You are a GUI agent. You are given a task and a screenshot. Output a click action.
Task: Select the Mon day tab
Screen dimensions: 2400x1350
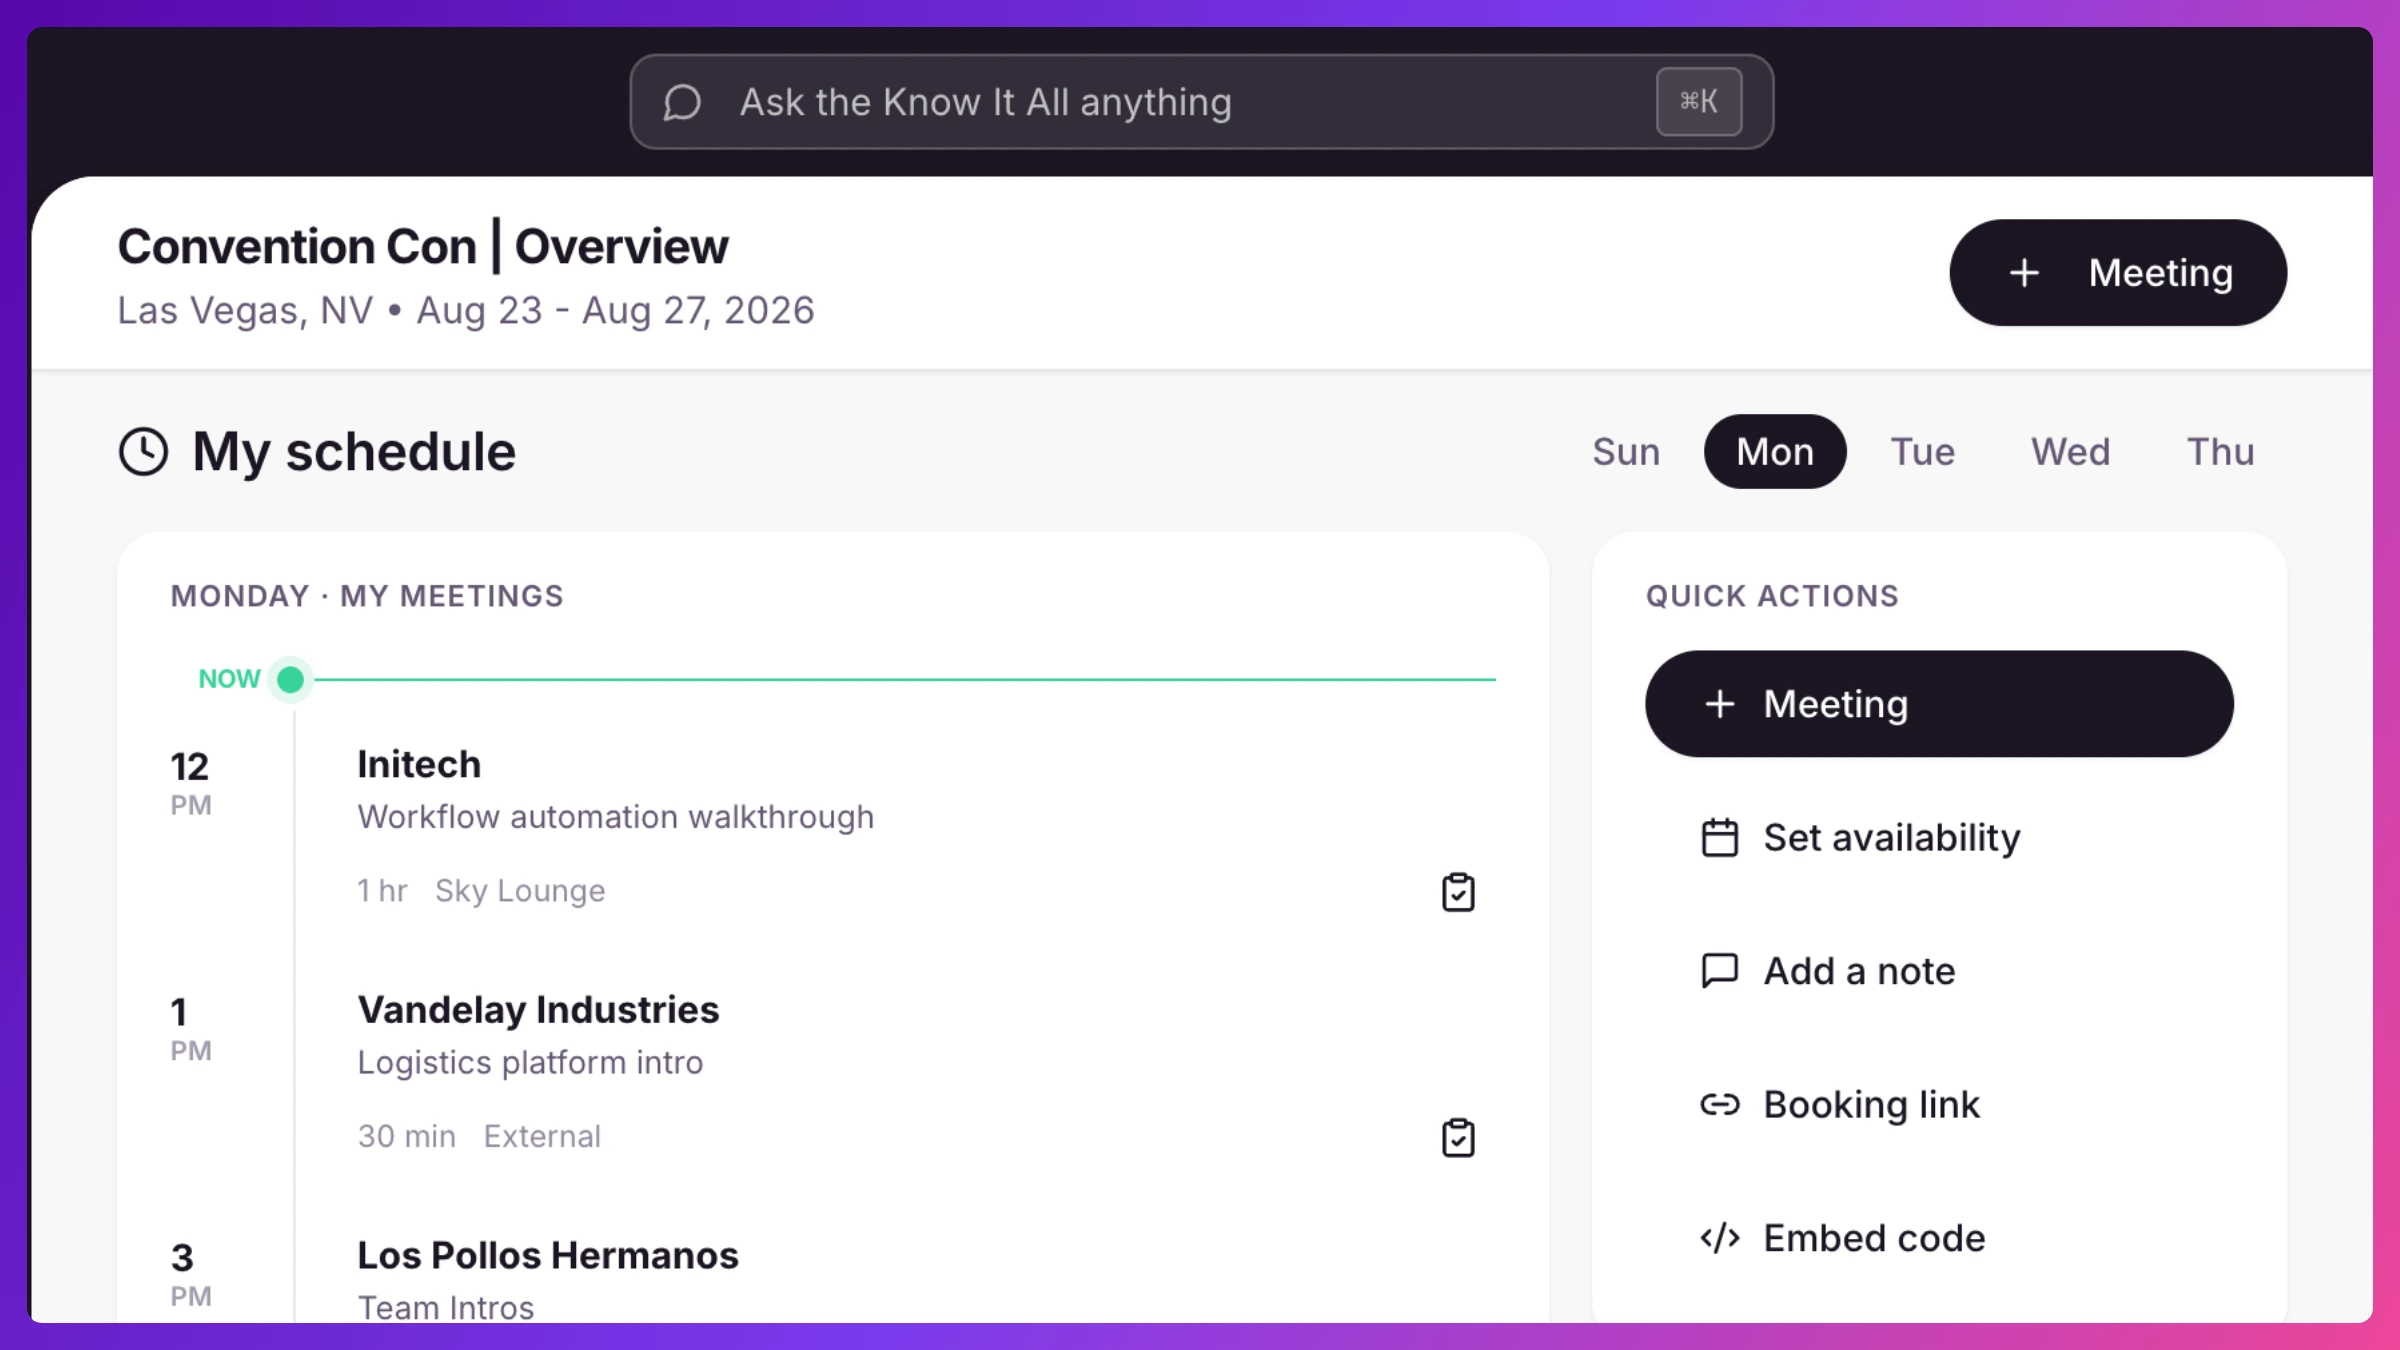[1775, 452]
